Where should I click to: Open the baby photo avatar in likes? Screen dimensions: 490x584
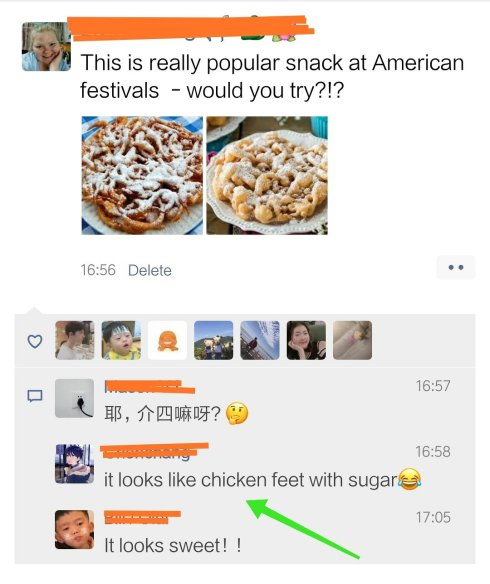pyautogui.click(x=121, y=340)
